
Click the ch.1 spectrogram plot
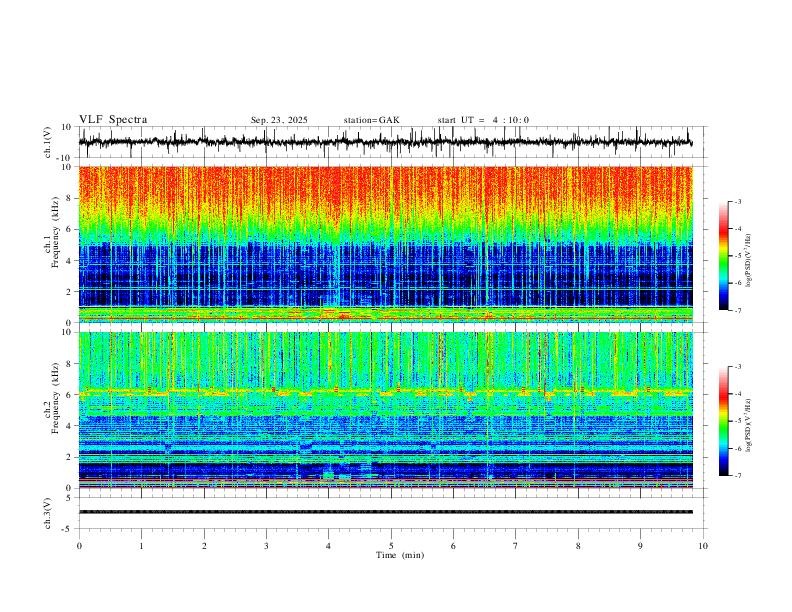385,244
